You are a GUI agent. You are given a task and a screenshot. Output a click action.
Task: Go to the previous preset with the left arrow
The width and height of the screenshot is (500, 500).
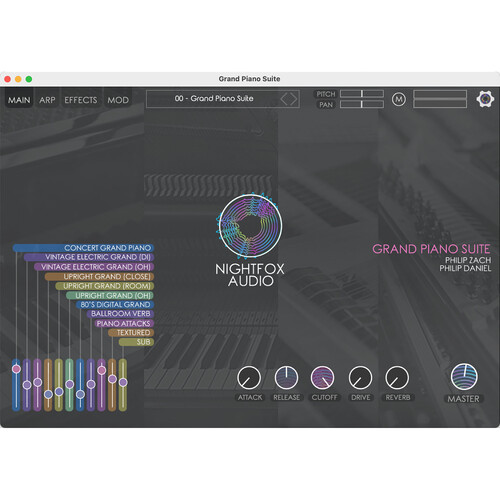(x=284, y=99)
